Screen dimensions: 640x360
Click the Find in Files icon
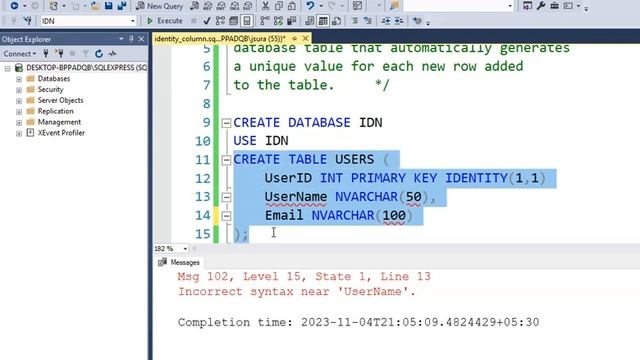pyautogui.click(x=394, y=6)
